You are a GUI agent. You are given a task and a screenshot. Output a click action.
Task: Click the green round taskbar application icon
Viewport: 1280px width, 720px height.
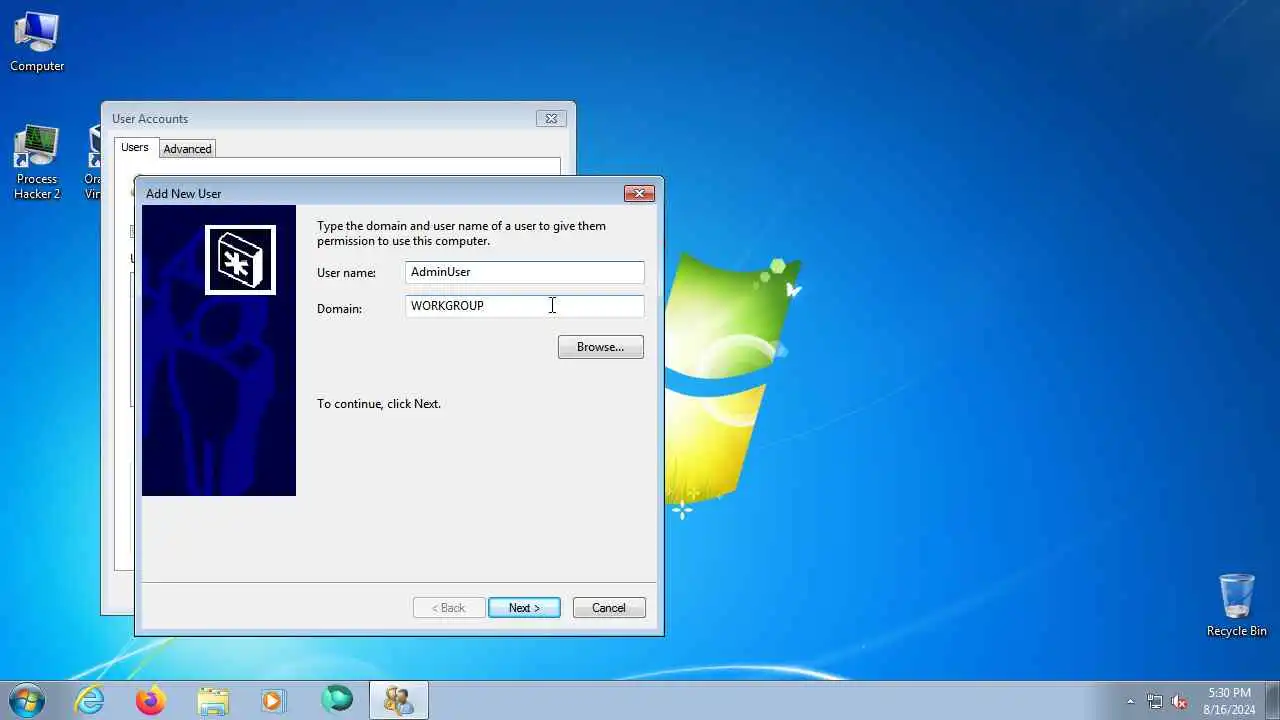coord(337,700)
